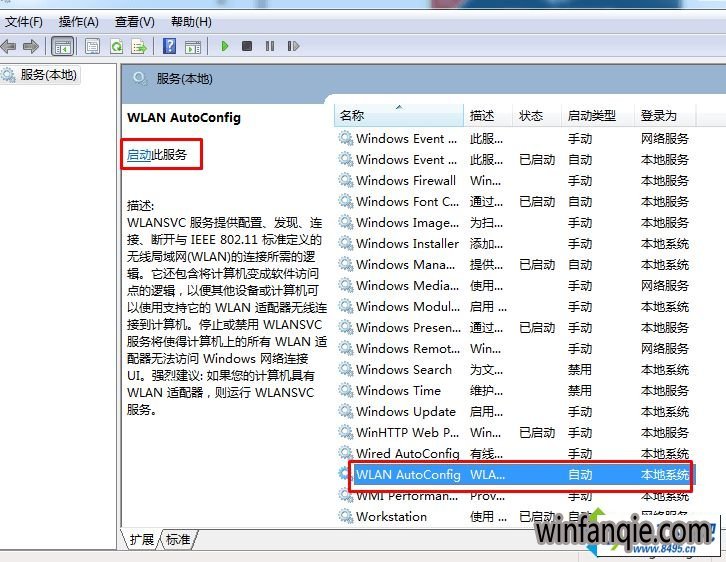Click the Export List toolbar icon

click(139, 46)
